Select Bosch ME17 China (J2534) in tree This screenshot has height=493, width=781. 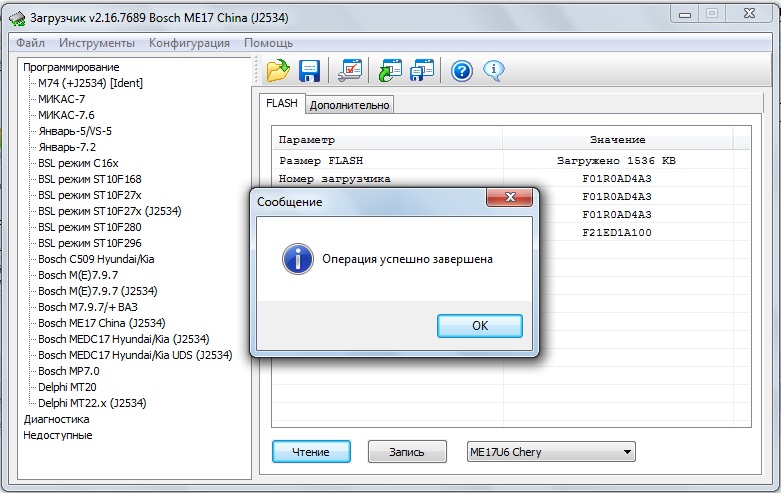102,323
